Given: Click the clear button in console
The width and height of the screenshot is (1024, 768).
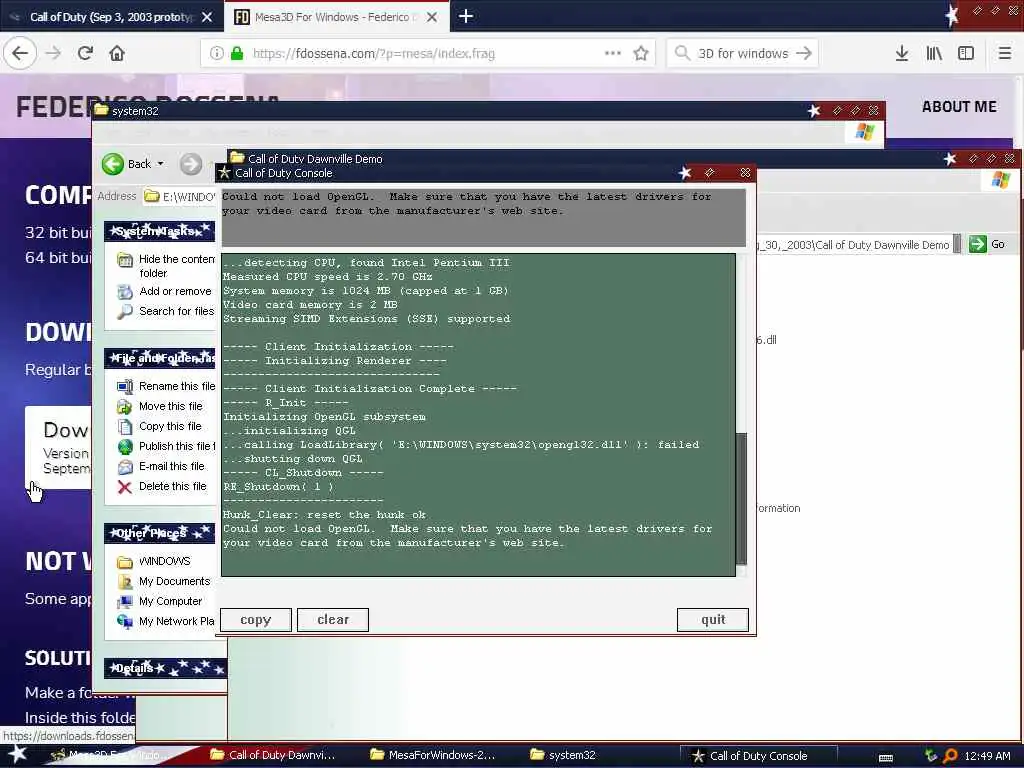Looking at the screenshot, I should 333,620.
